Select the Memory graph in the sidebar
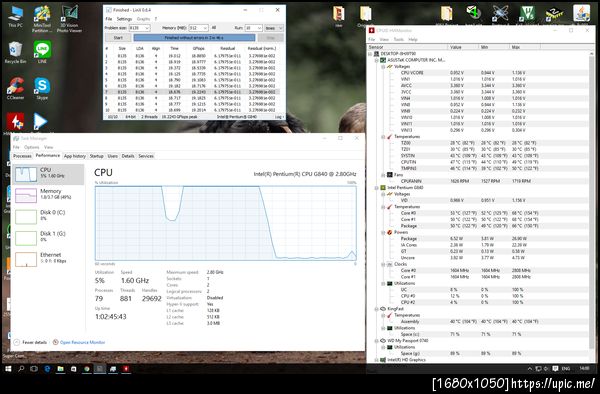This screenshot has width=600, height=394. (x=48, y=195)
